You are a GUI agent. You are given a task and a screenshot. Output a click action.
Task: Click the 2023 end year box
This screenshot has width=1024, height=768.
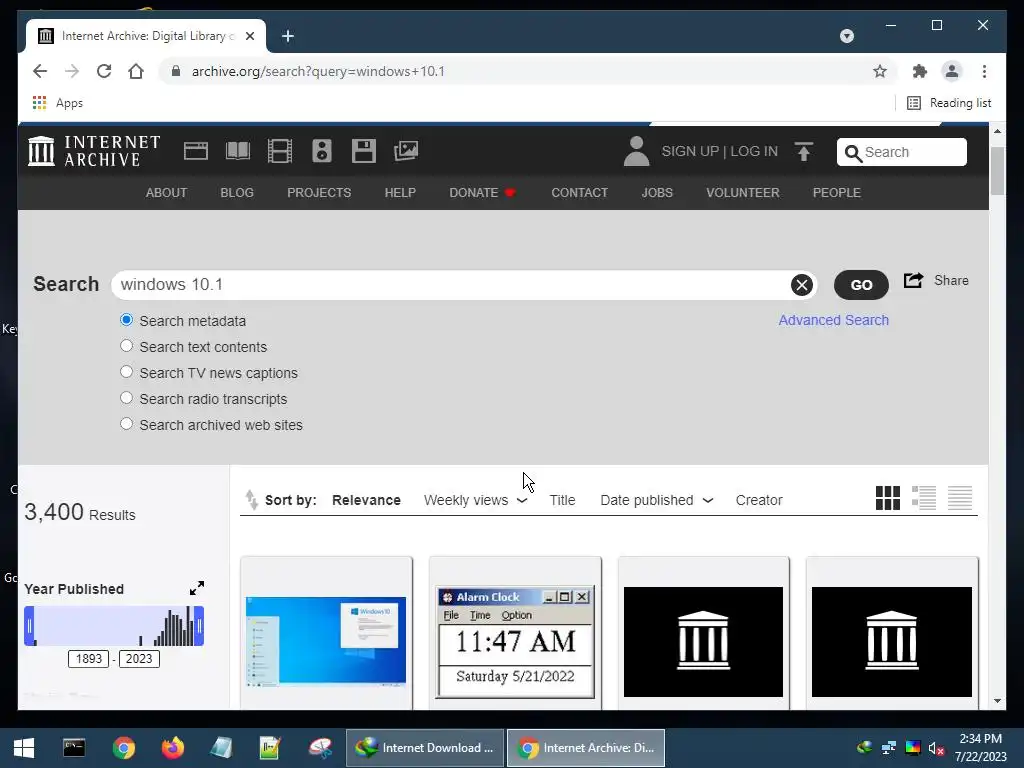coord(139,658)
